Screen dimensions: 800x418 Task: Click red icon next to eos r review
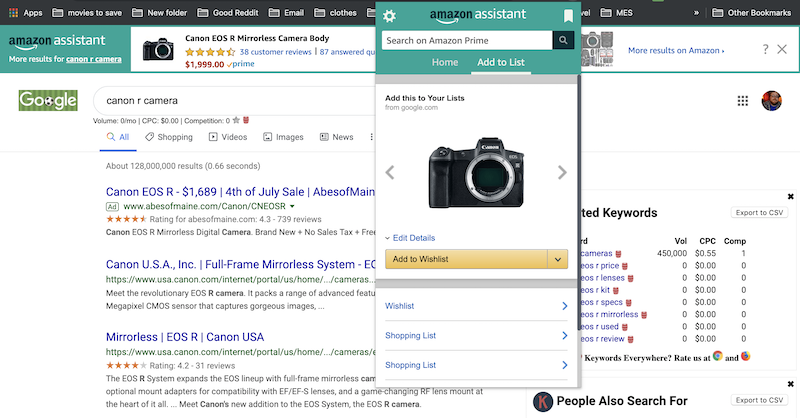tap(631, 339)
